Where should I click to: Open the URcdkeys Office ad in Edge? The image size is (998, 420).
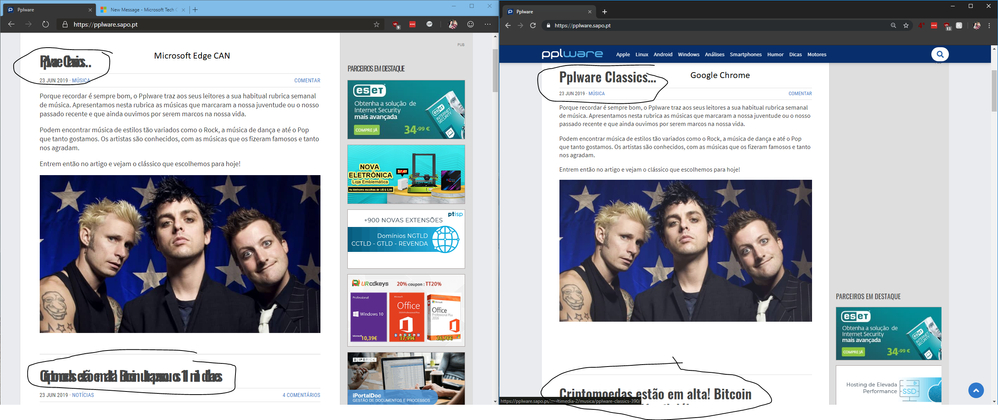(x=406, y=310)
